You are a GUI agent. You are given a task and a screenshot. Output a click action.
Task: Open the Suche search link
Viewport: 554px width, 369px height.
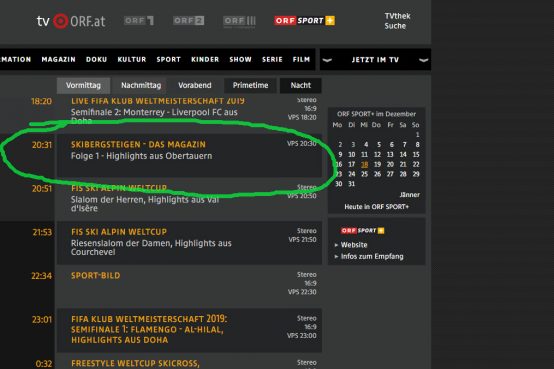coord(395,26)
